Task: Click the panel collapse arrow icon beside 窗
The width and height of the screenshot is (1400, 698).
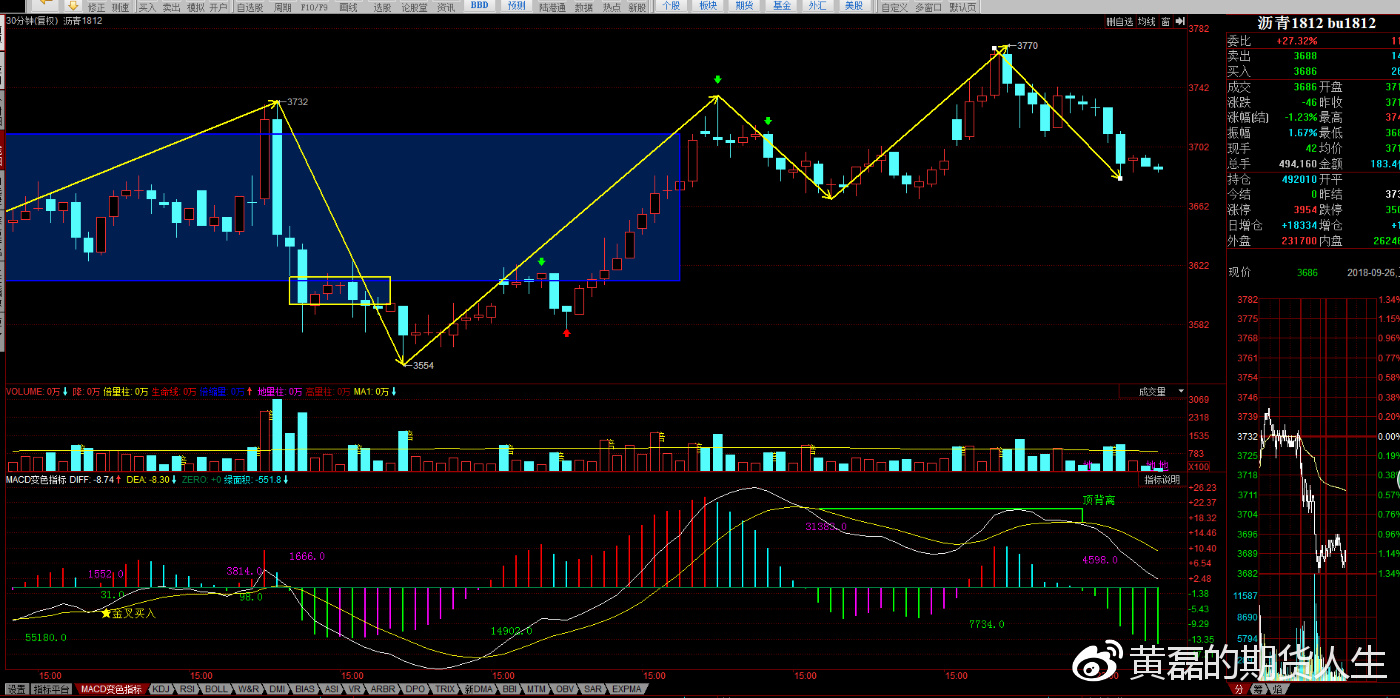Action: [x=1180, y=21]
